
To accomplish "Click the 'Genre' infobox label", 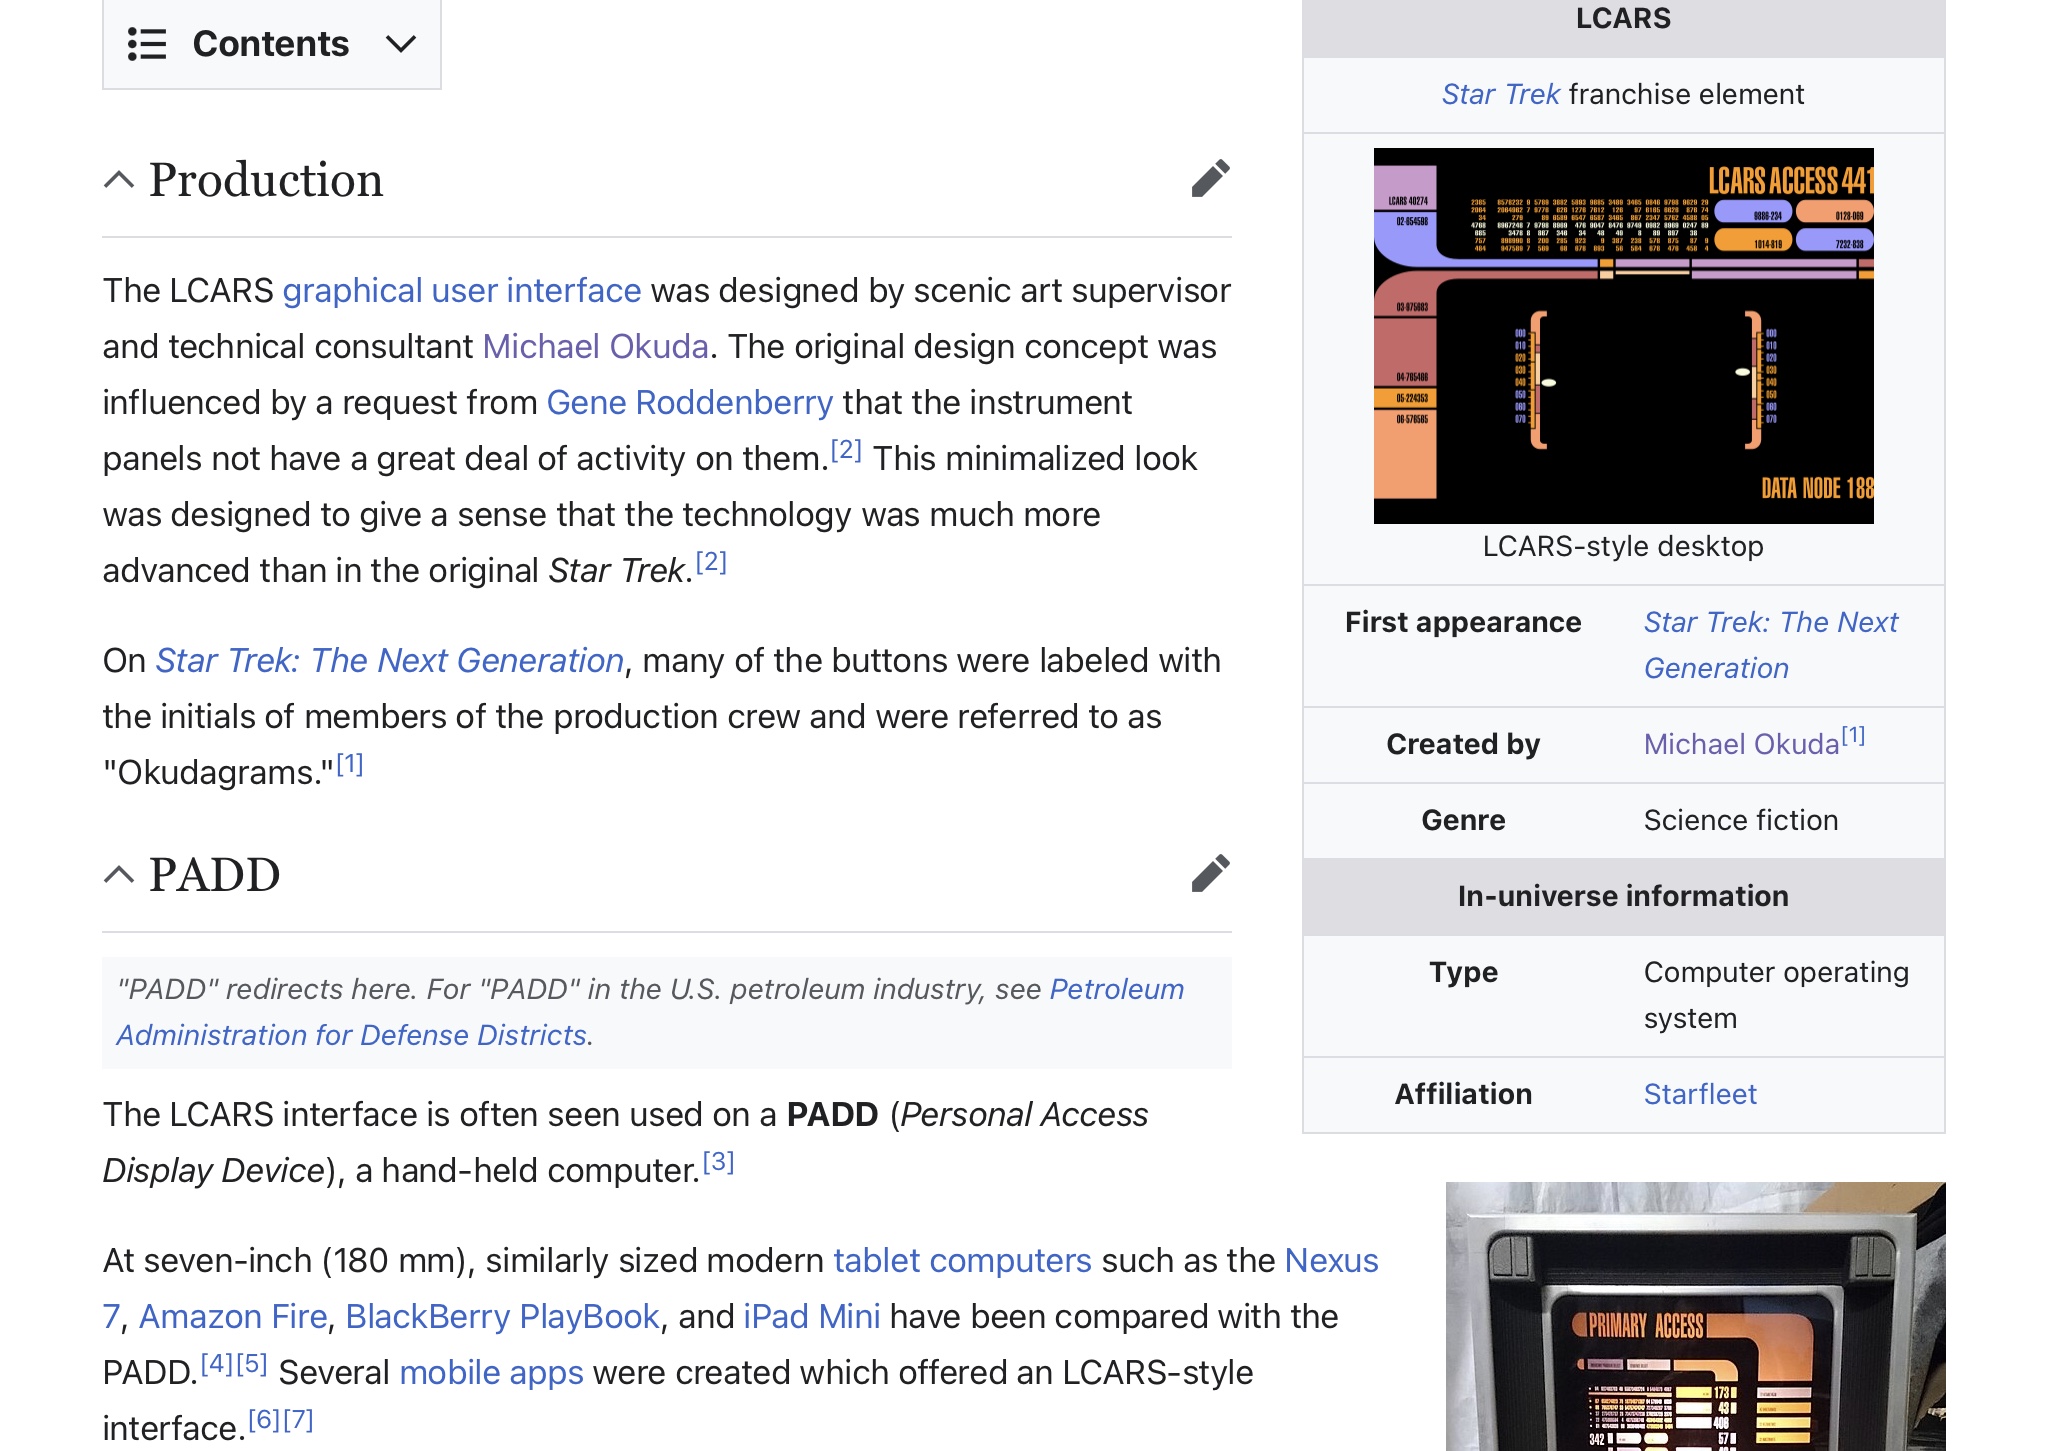I will (x=1463, y=820).
